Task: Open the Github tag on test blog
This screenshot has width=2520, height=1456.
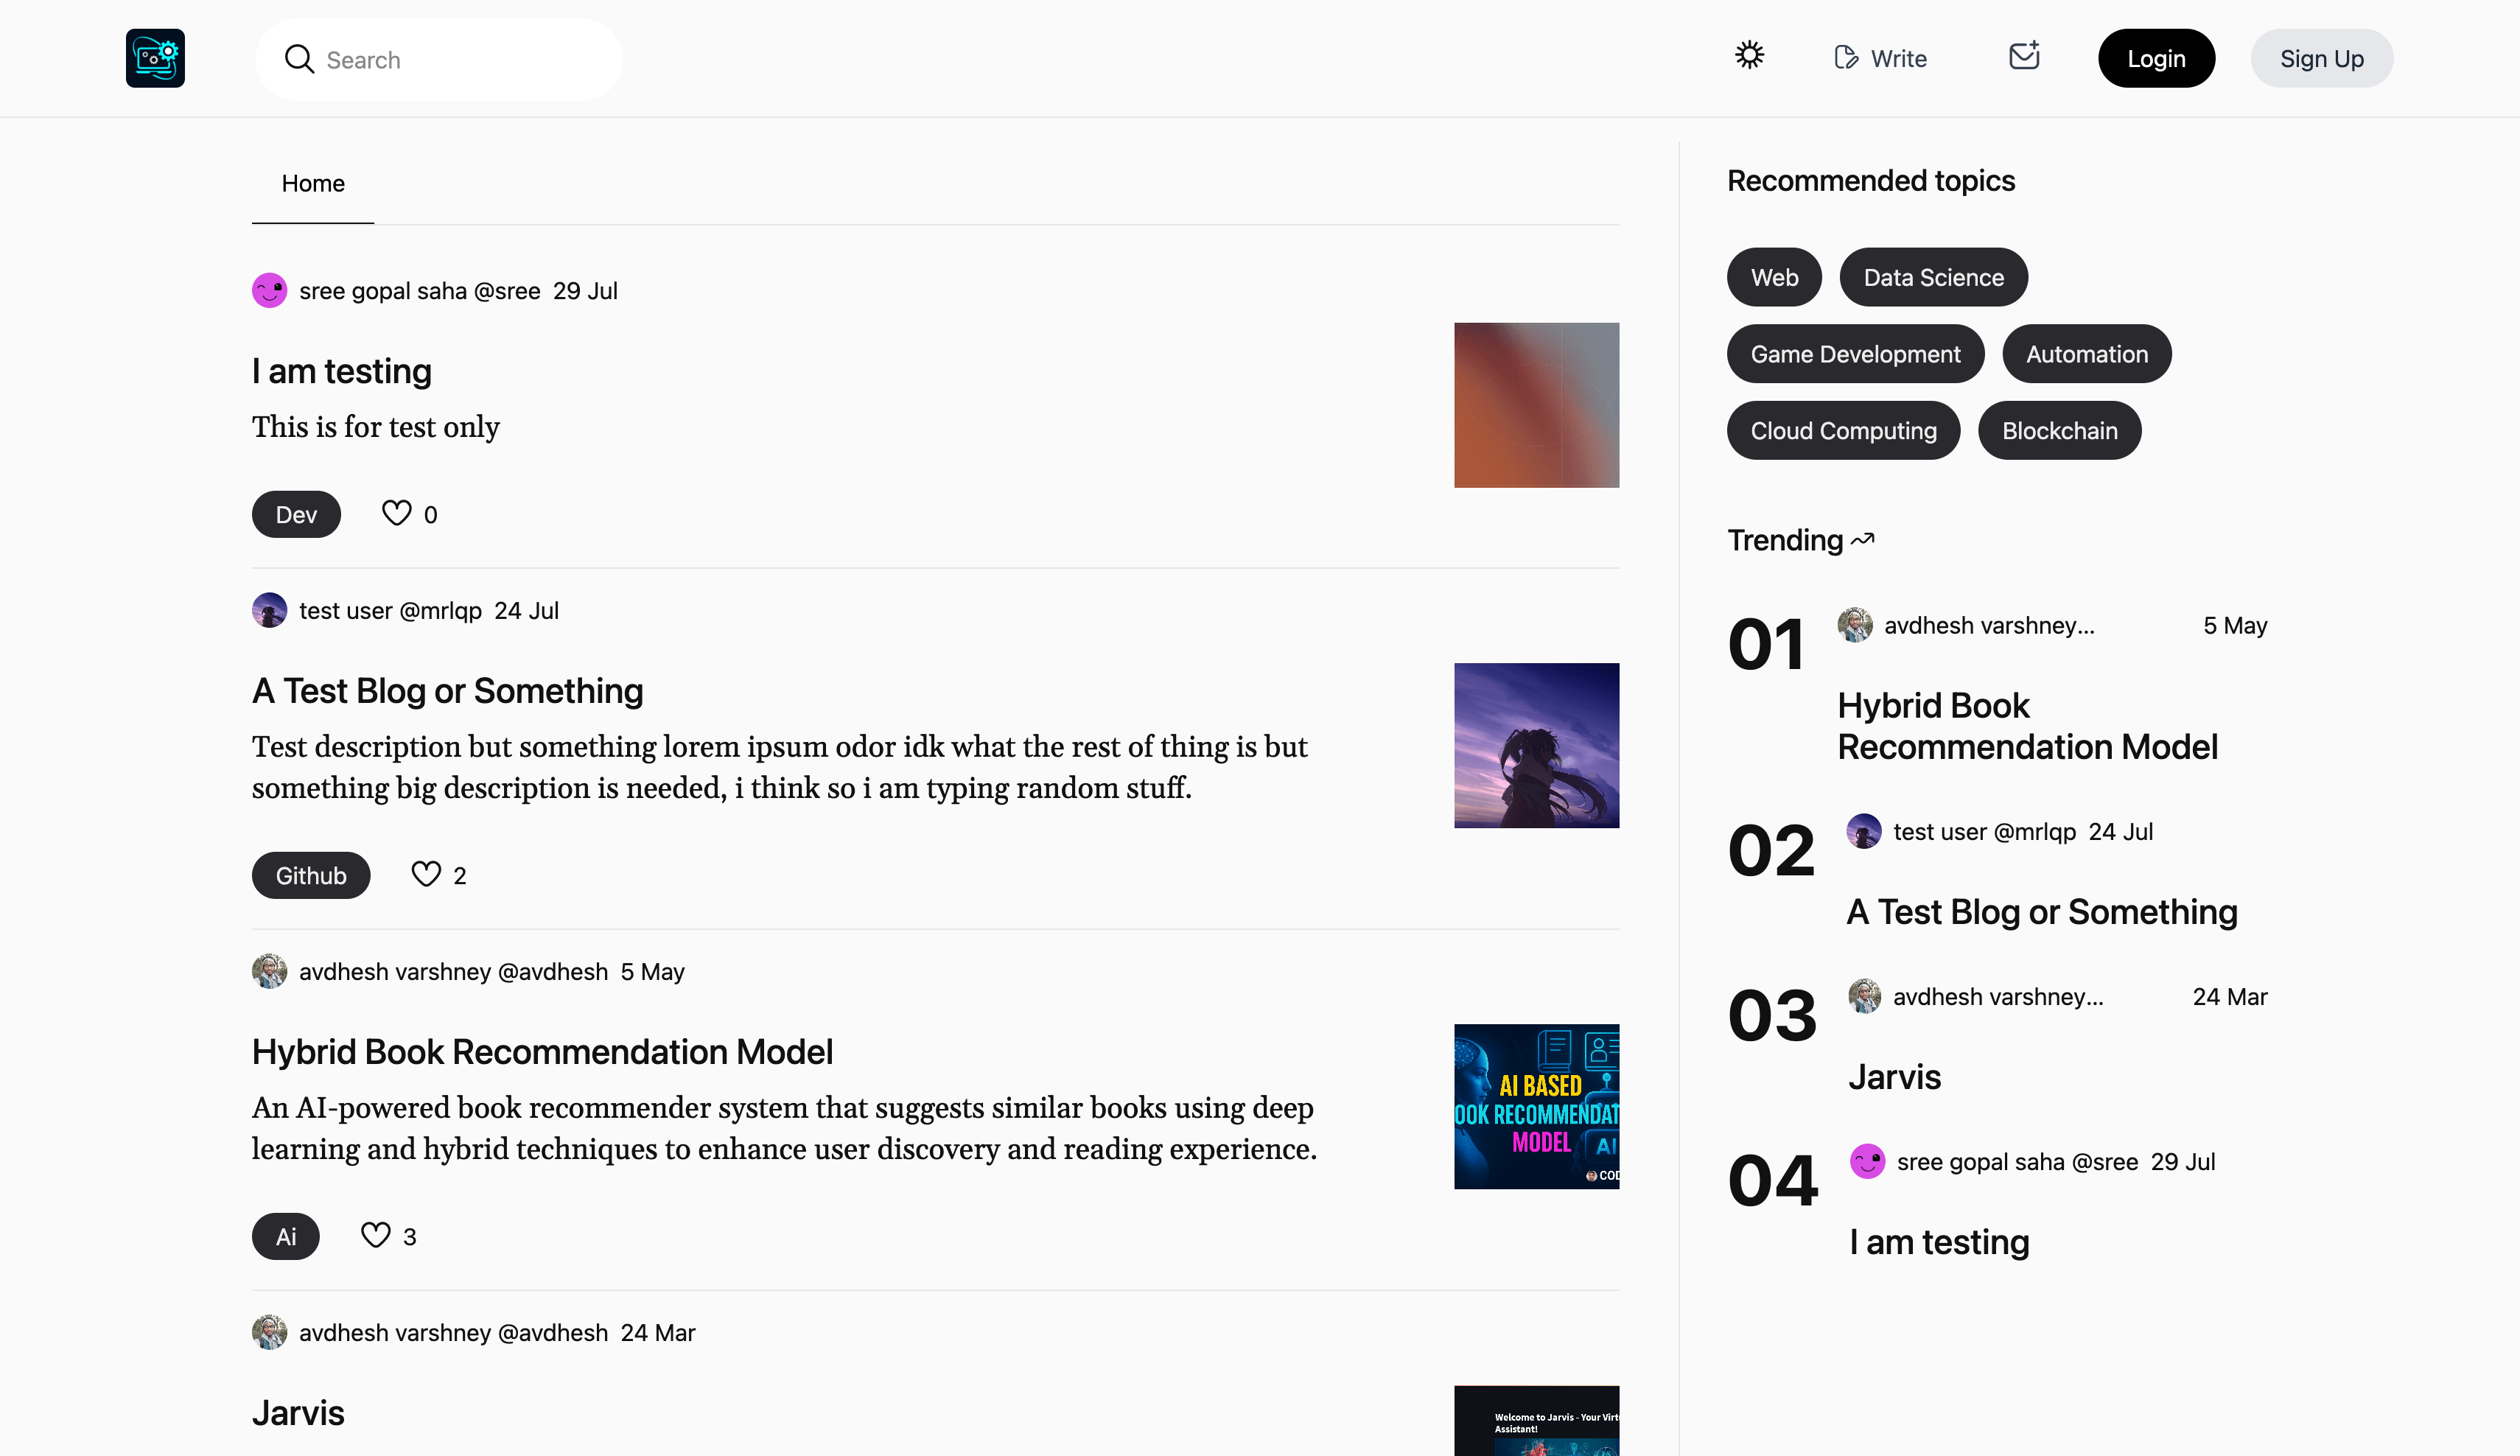Action: (x=311, y=876)
